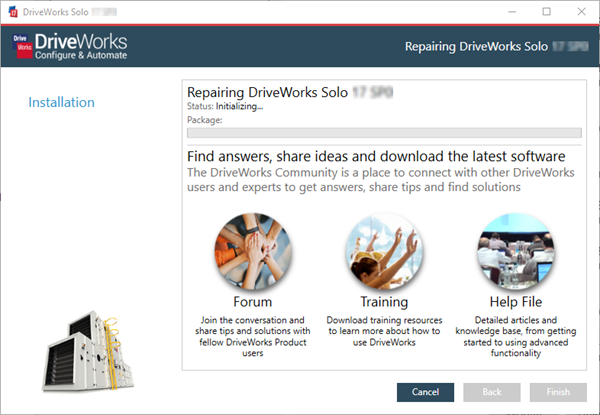This screenshot has height=415, width=600.
Task: Click the Forum heading
Action: [253, 302]
